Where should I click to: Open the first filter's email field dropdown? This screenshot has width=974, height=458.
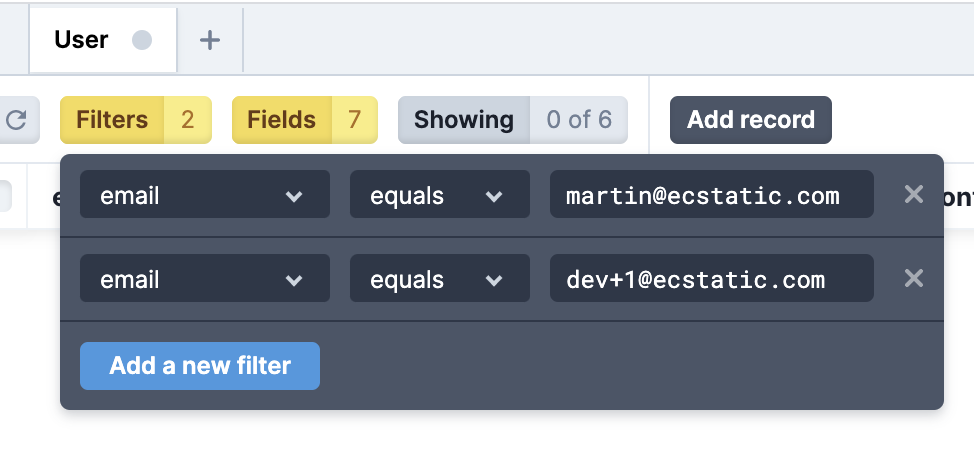coord(205,194)
